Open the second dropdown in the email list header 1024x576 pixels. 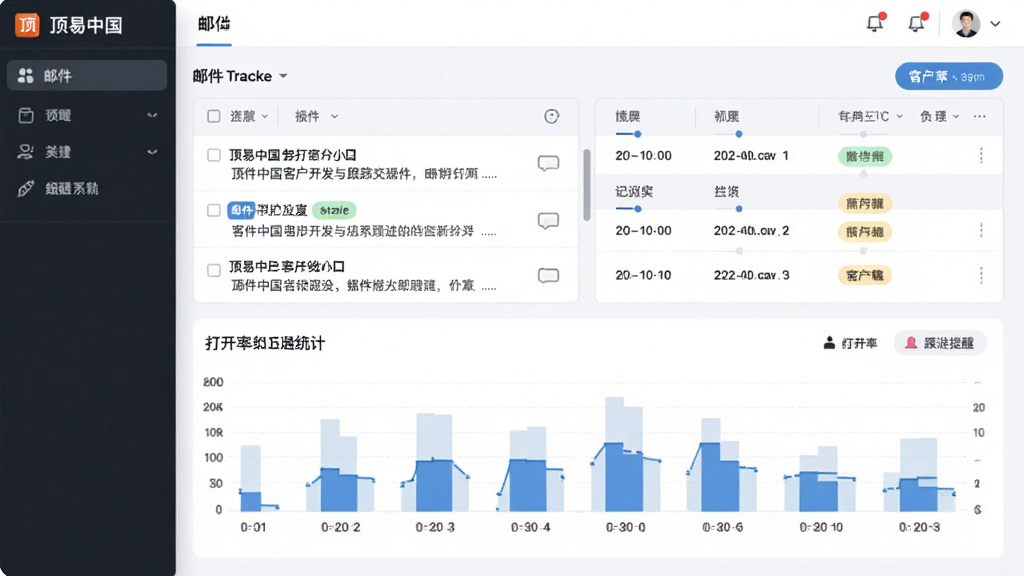317,116
